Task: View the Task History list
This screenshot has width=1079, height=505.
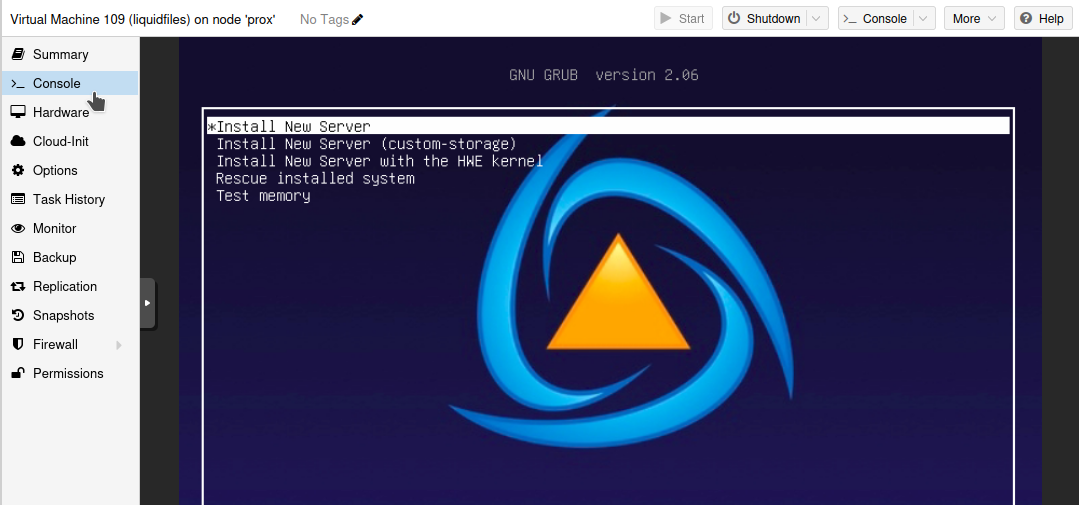Action: (70, 200)
